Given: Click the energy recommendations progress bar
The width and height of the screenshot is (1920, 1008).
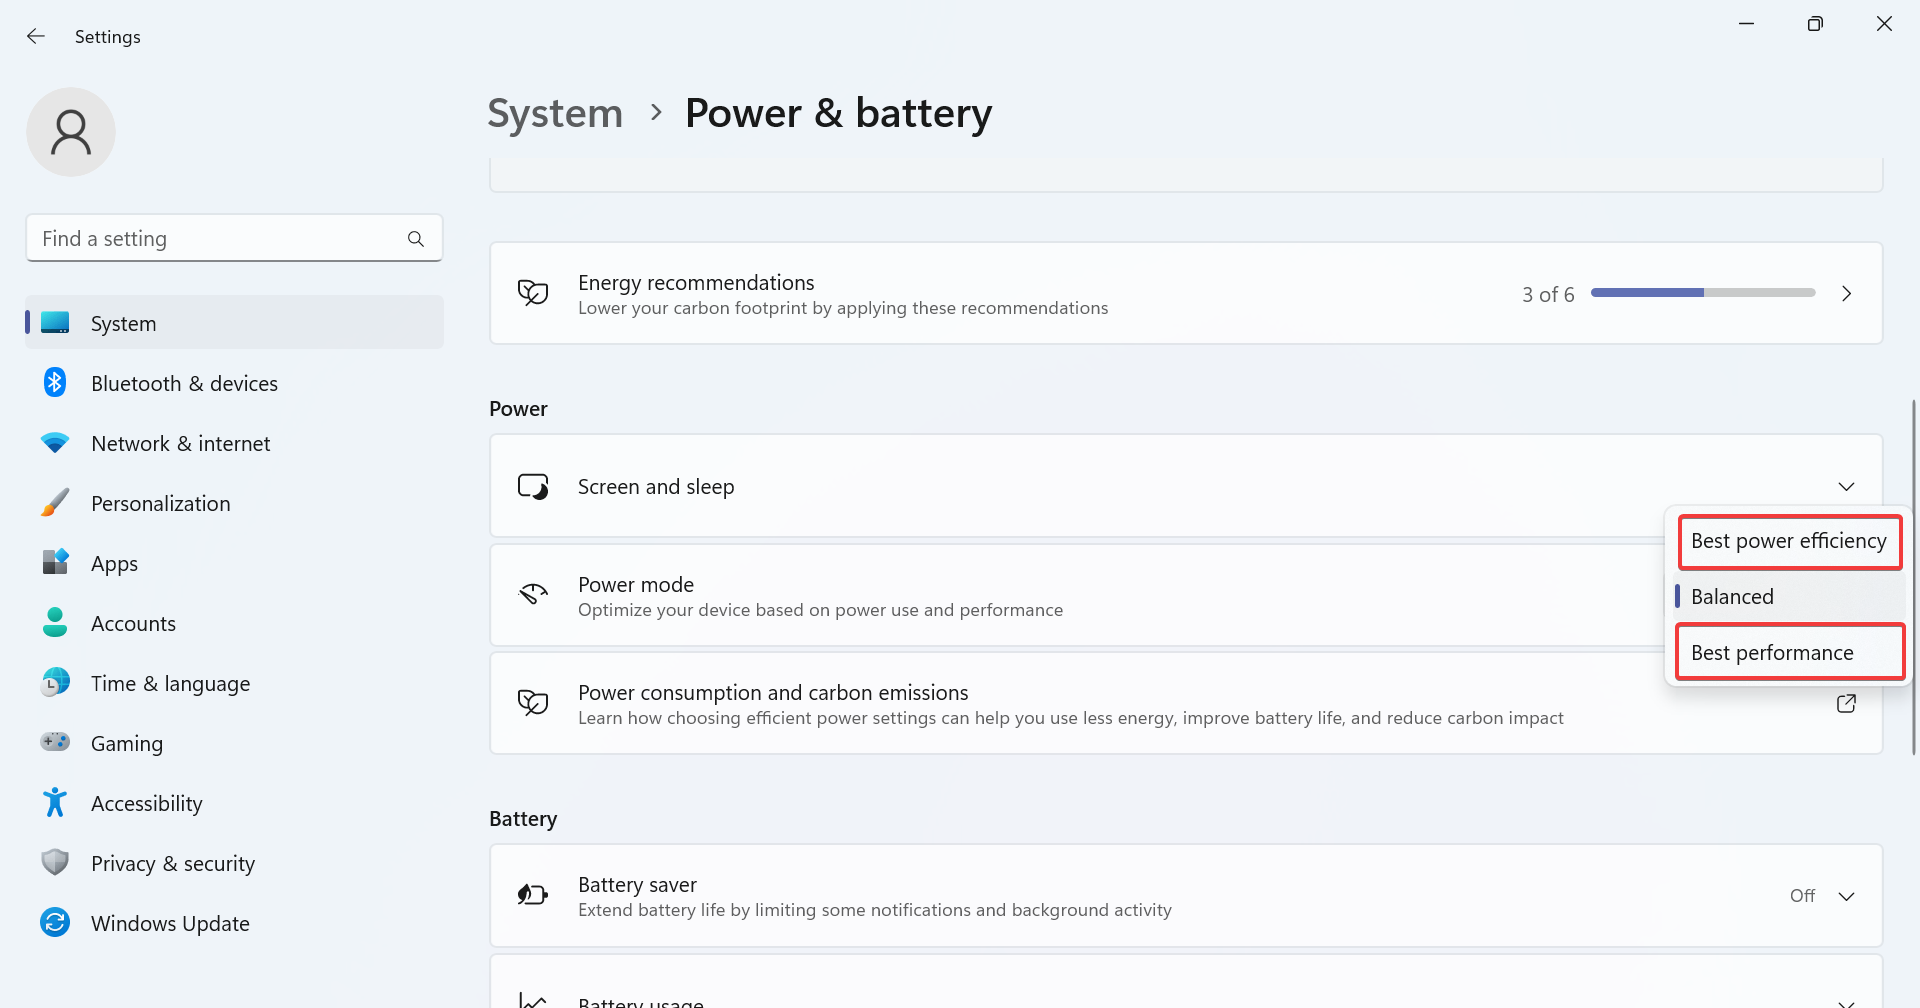Looking at the screenshot, I should click(1703, 293).
